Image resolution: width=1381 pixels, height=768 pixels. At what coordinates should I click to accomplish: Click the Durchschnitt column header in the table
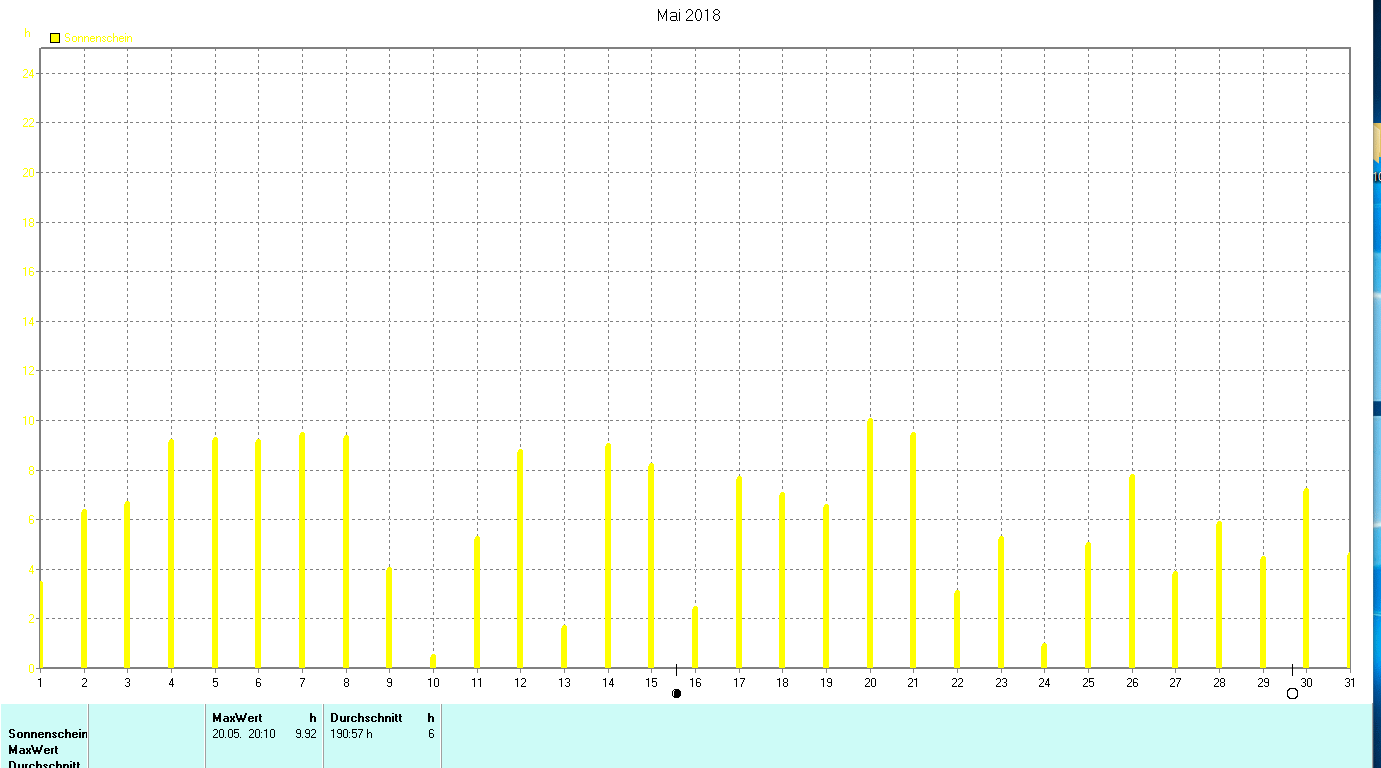pyautogui.click(x=366, y=718)
